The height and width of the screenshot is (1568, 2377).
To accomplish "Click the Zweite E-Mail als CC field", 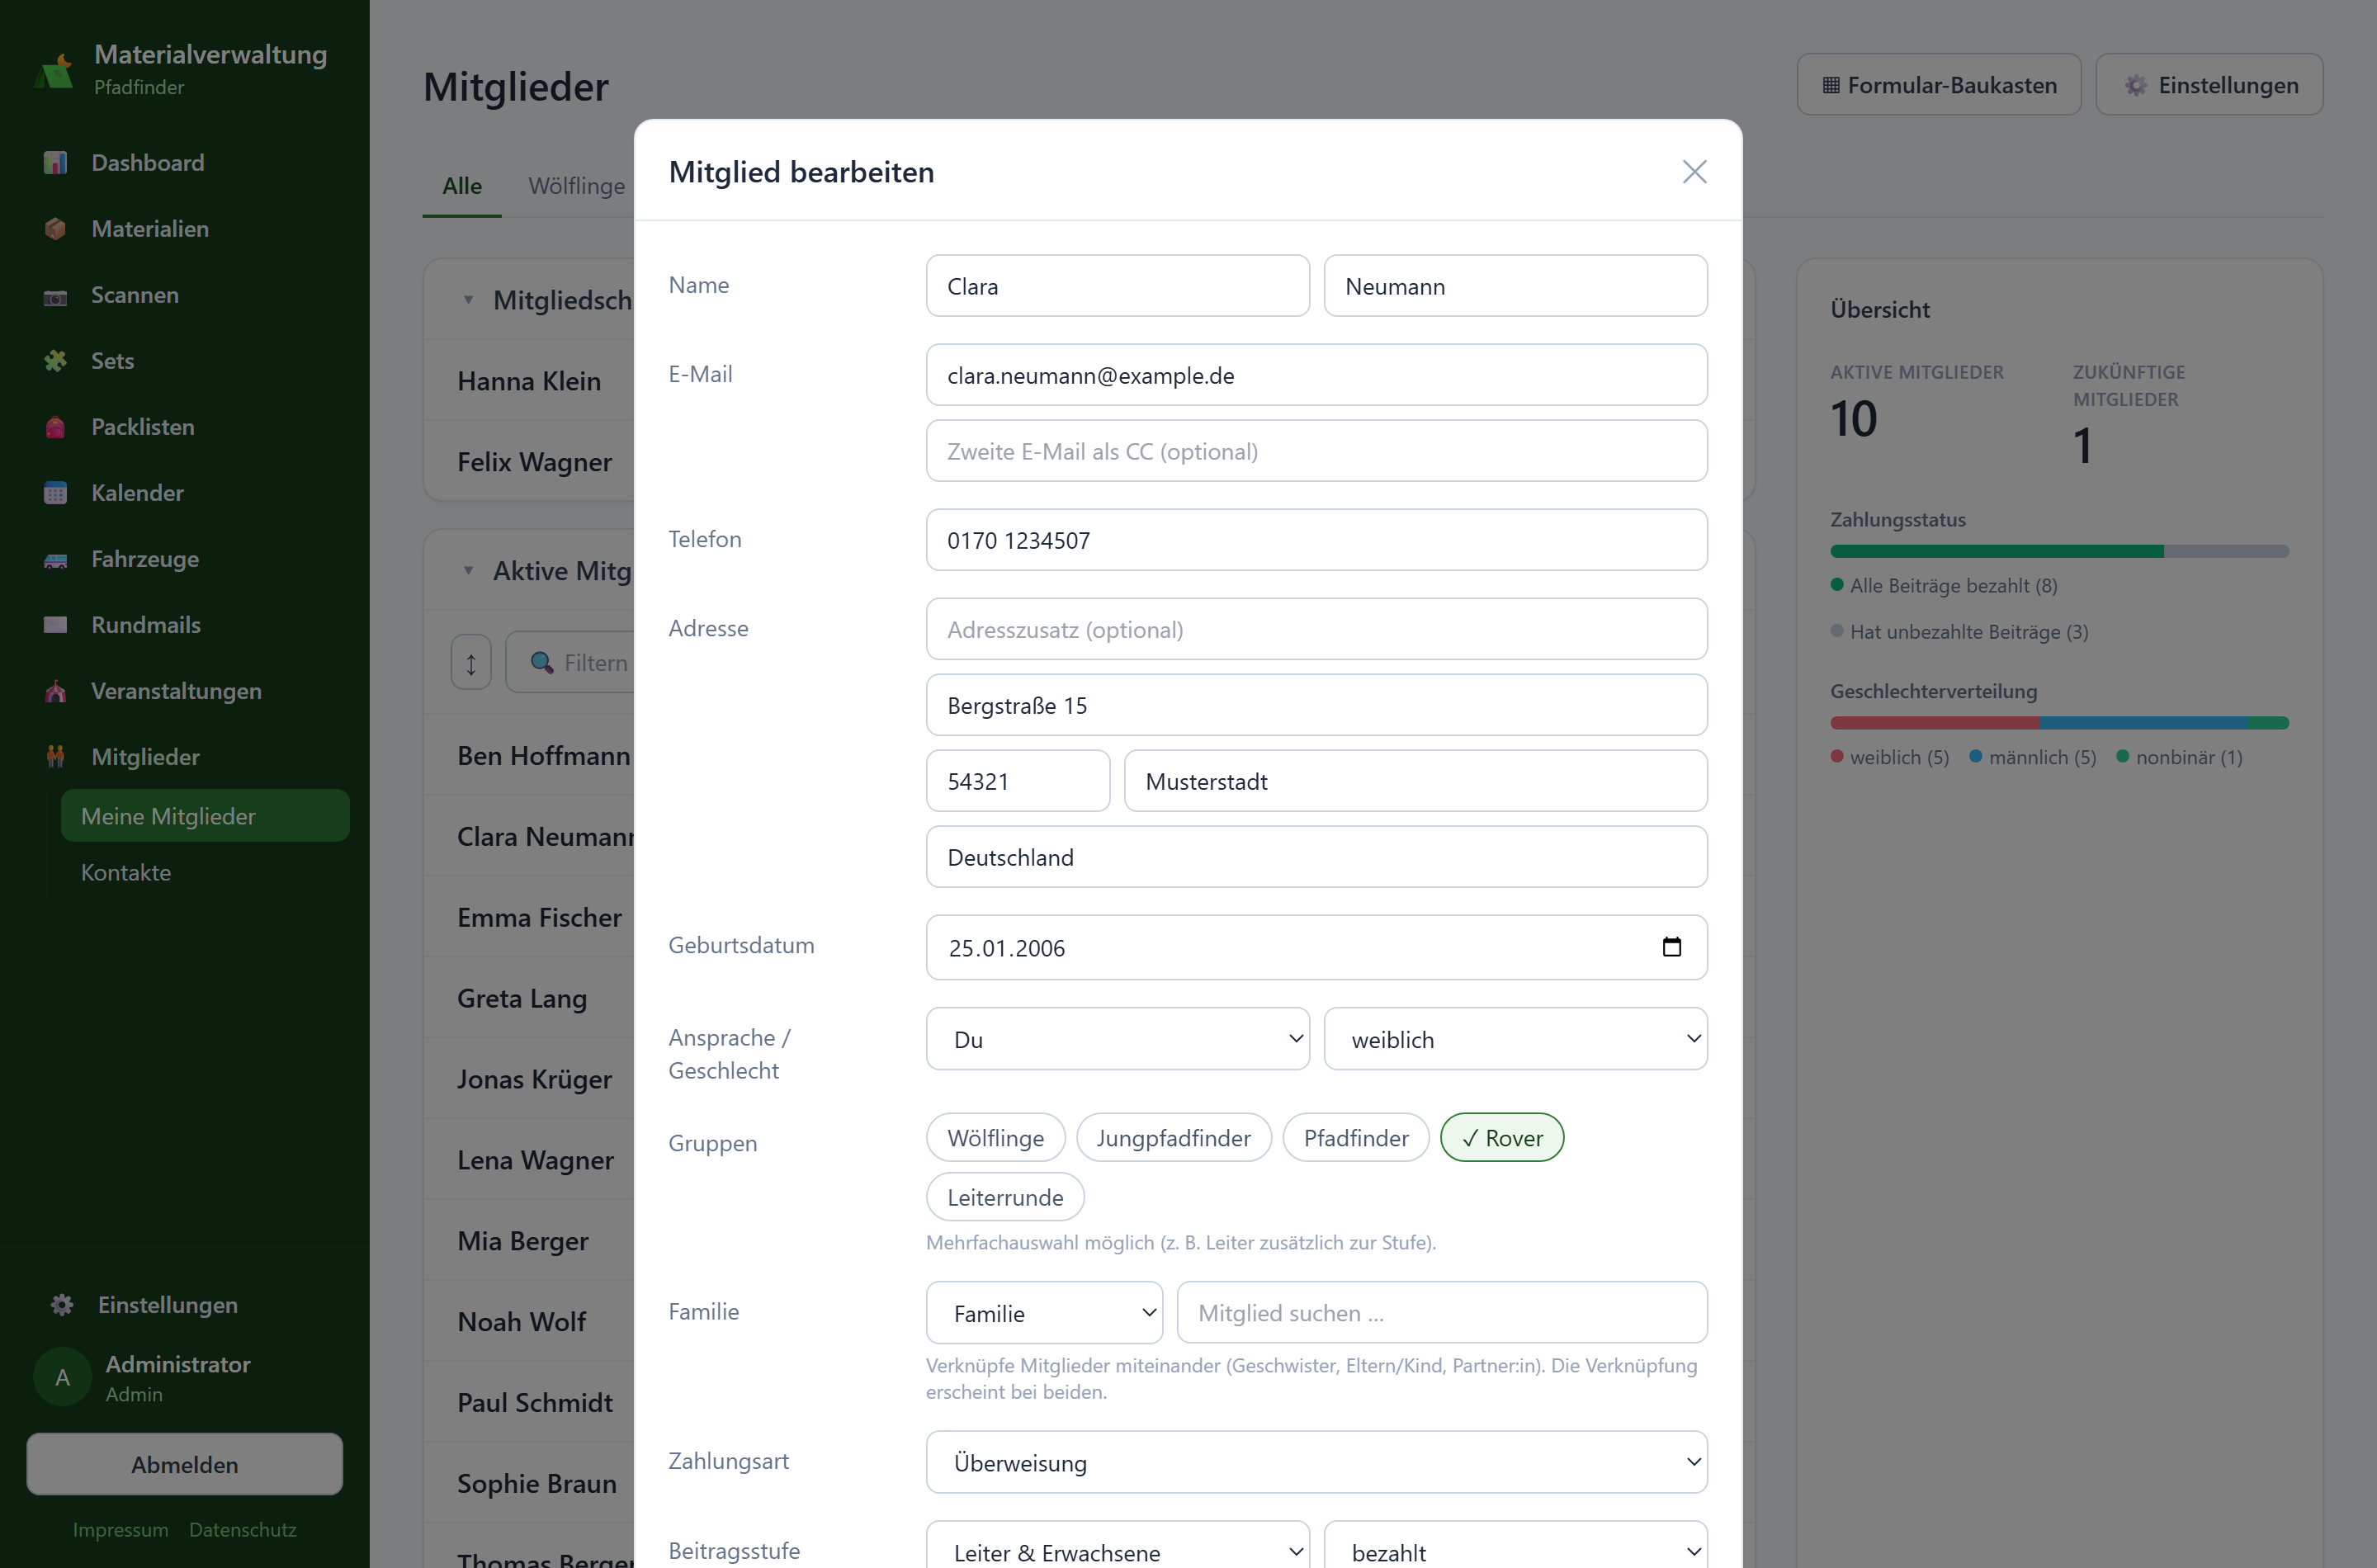I will pyautogui.click(x=1316, y=451).
